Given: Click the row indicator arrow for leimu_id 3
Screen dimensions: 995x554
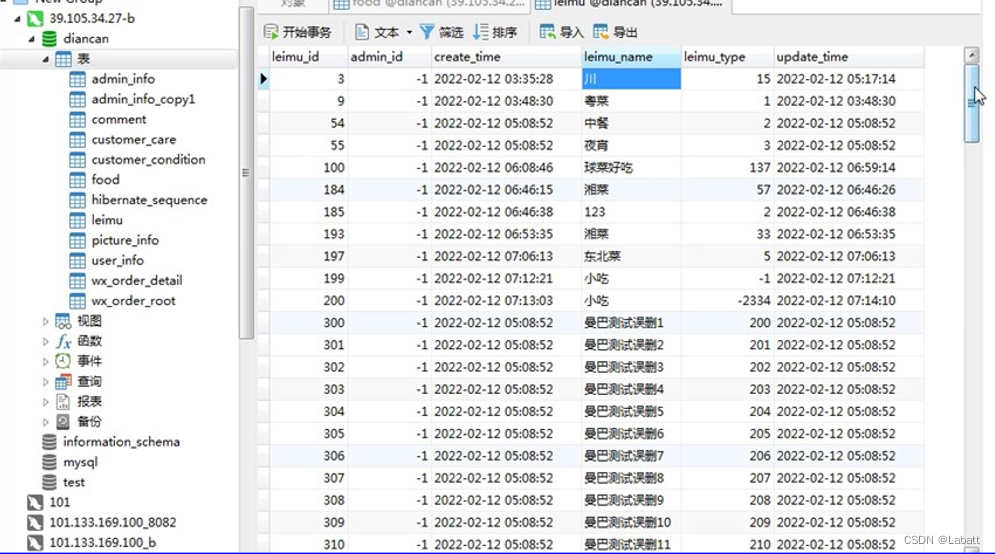Looking at the screenshot, I should (263, 79).
